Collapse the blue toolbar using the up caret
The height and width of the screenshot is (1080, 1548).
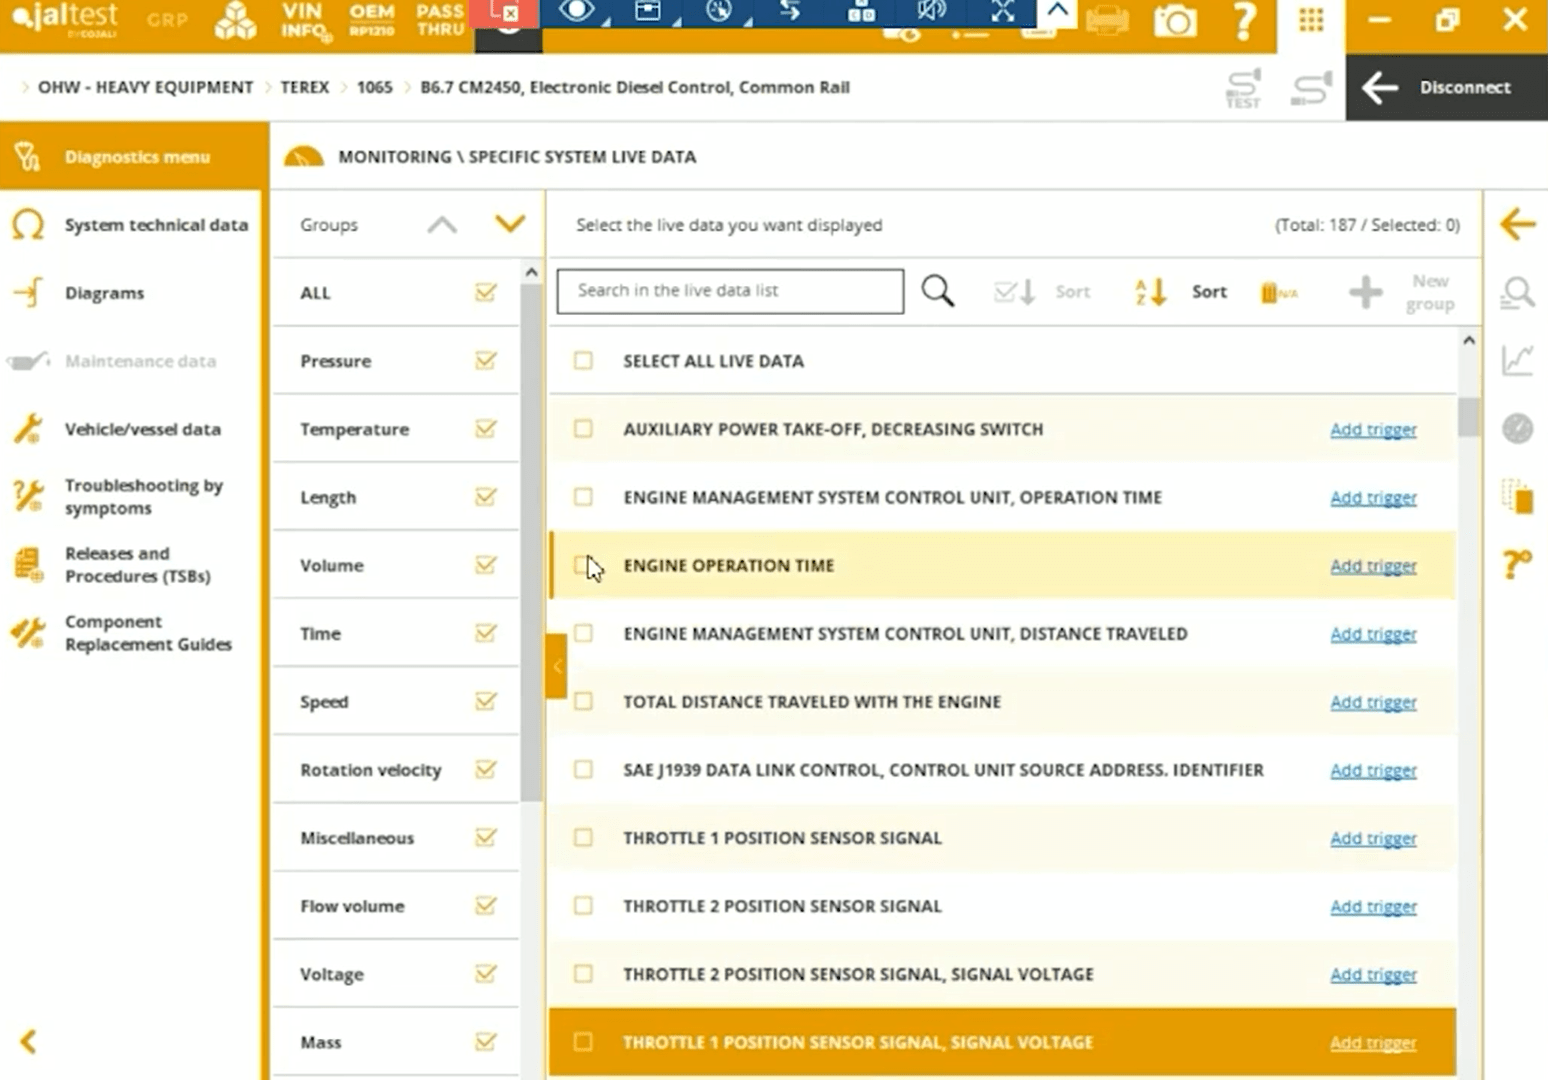(x=1057, y=12)
